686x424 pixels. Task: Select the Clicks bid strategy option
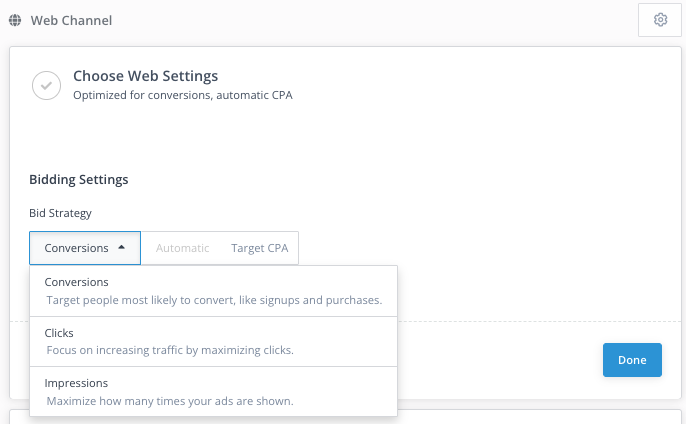click(59, 332)
